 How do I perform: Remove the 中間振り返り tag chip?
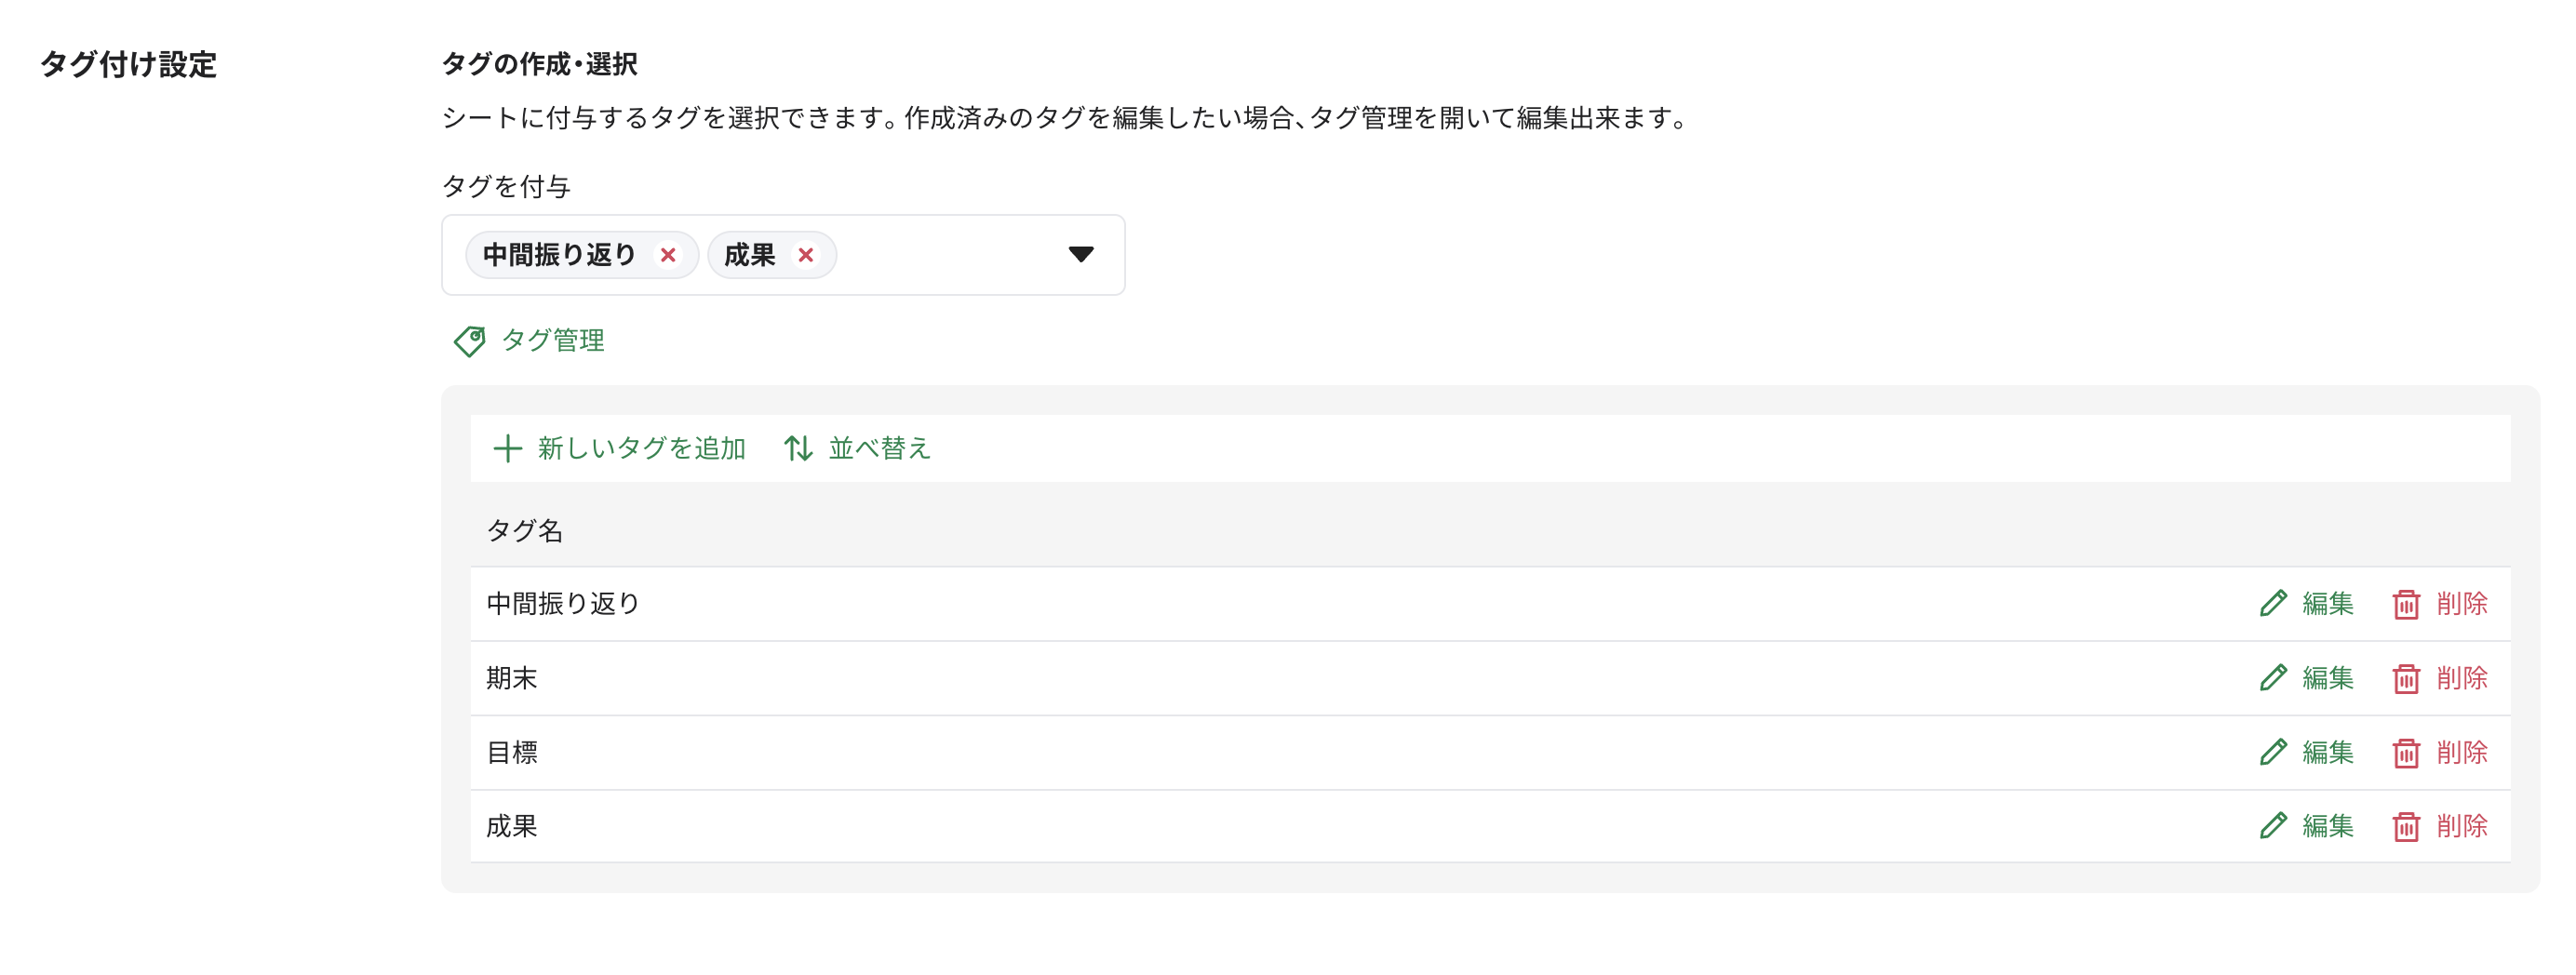[668, 255]
